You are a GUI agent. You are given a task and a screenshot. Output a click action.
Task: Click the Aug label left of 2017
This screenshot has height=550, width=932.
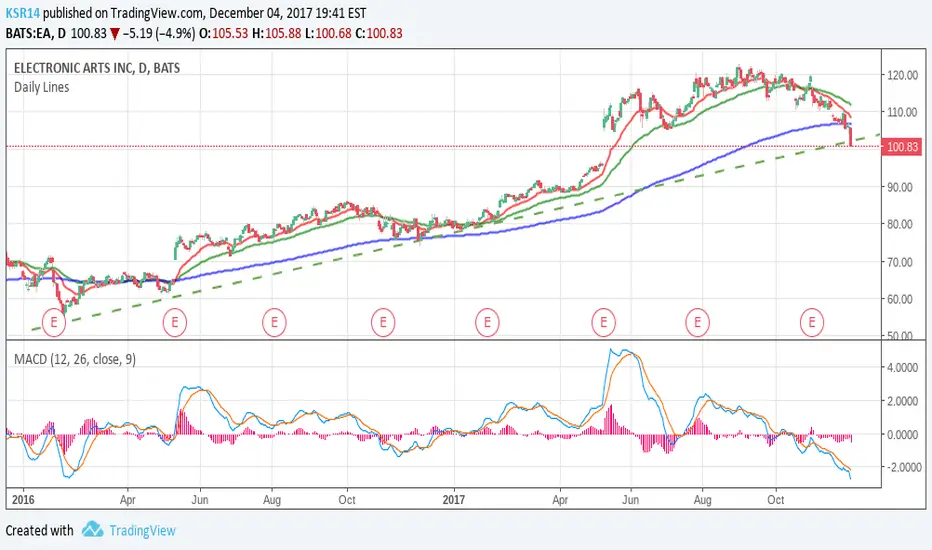(x=272, y=499)
